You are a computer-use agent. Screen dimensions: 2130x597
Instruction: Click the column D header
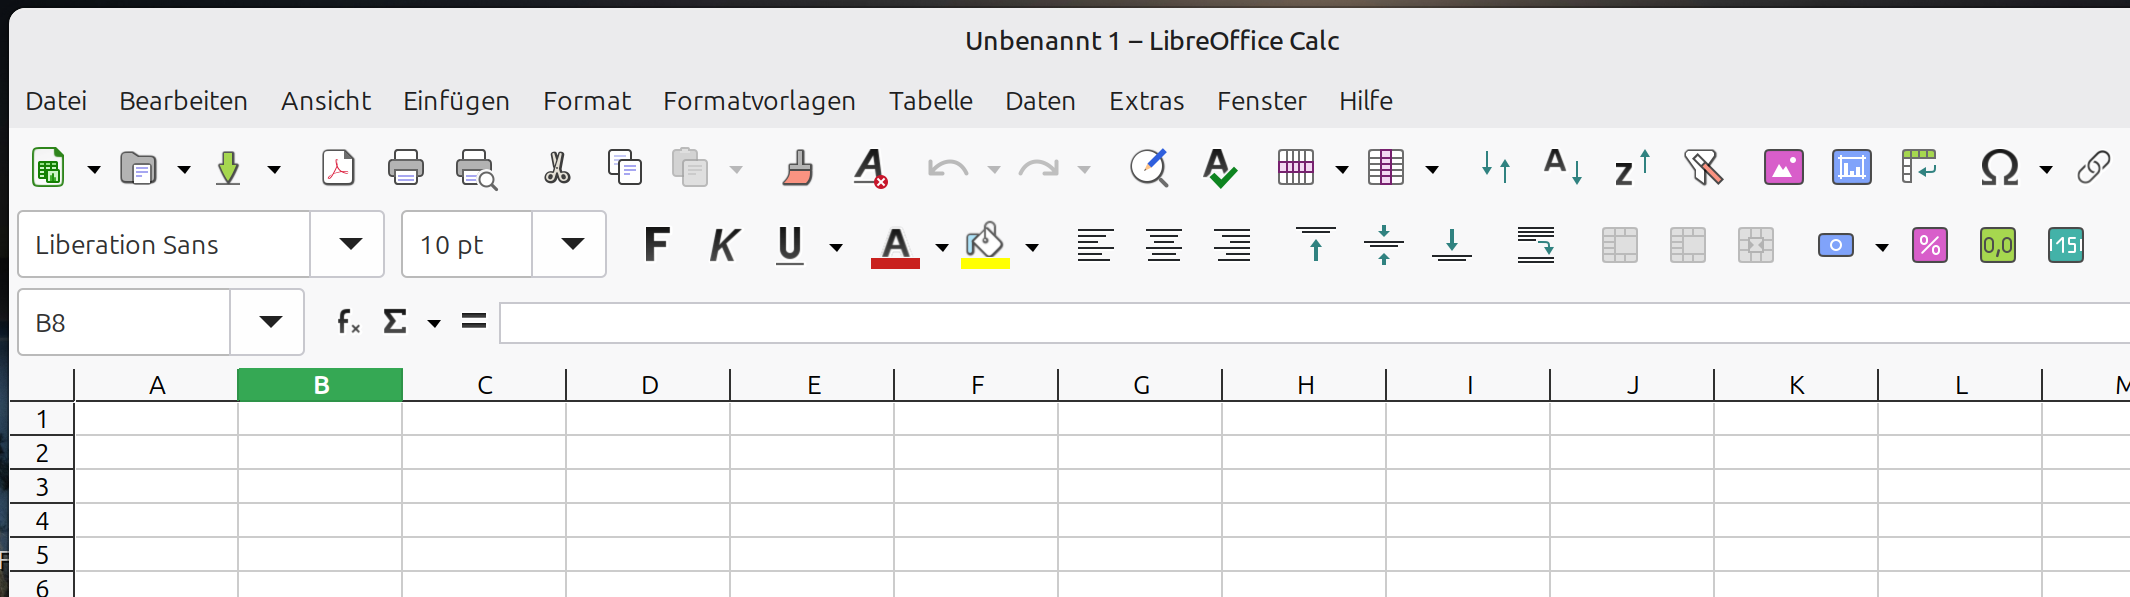point(649,386)
